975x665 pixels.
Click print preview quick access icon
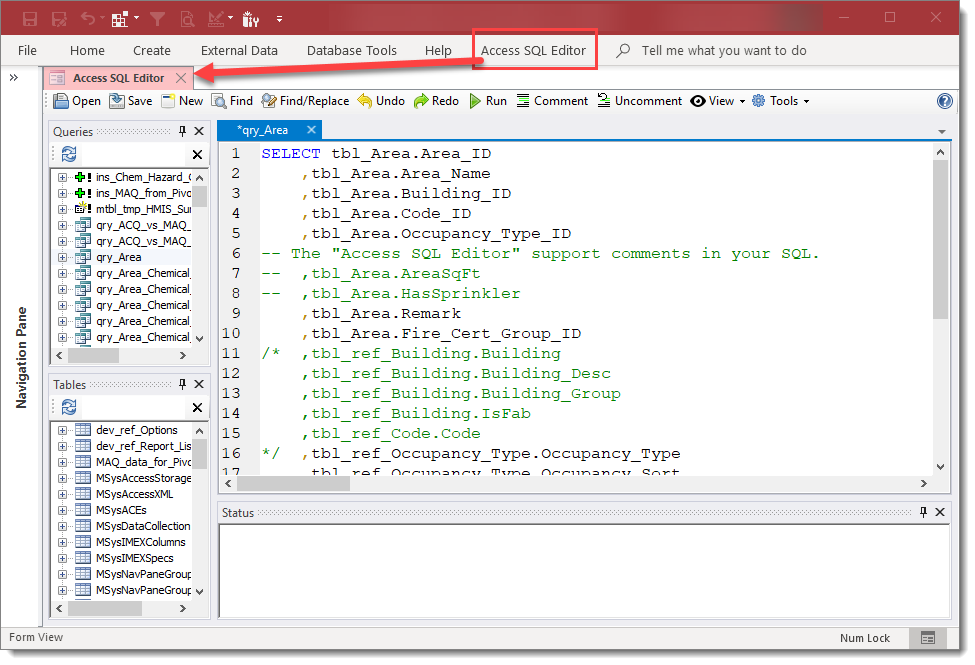click(187, 19)
